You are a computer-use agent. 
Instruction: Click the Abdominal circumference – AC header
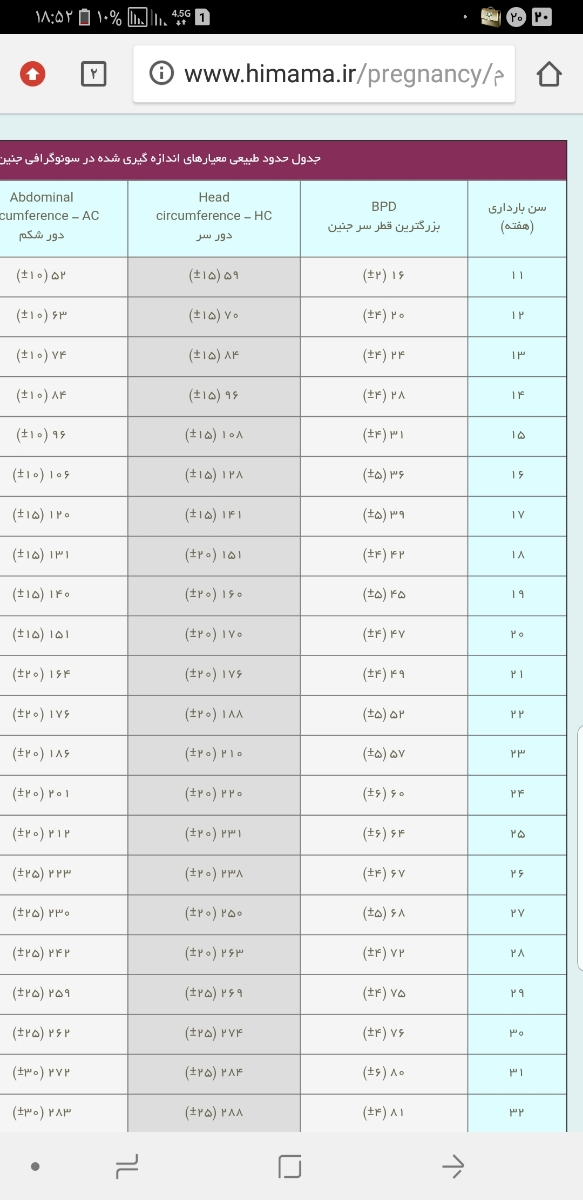coord(63,217)
